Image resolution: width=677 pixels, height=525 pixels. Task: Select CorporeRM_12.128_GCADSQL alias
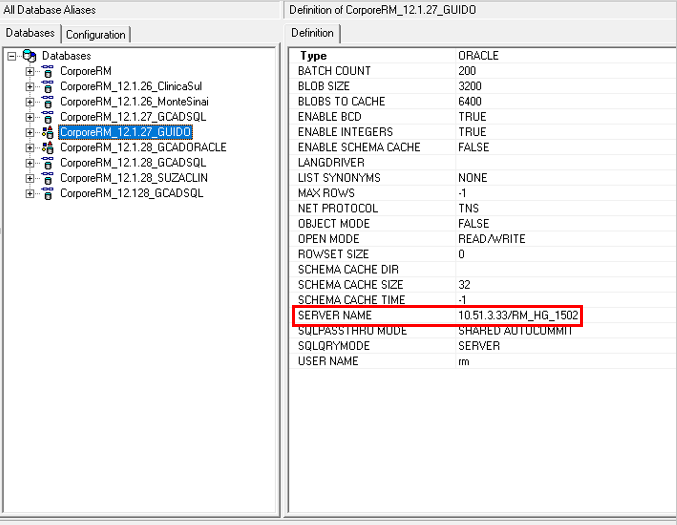(132, 193)
